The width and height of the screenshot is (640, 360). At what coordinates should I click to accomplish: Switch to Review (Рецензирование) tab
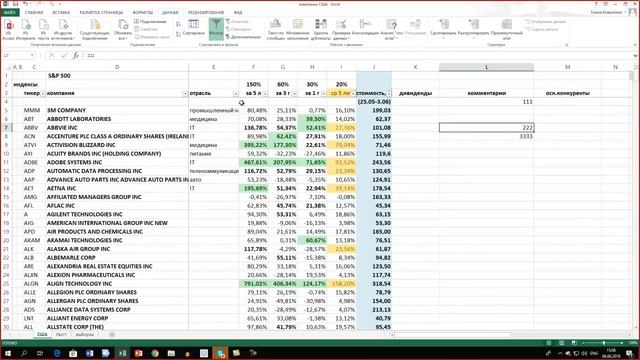(x=206, y=13)
